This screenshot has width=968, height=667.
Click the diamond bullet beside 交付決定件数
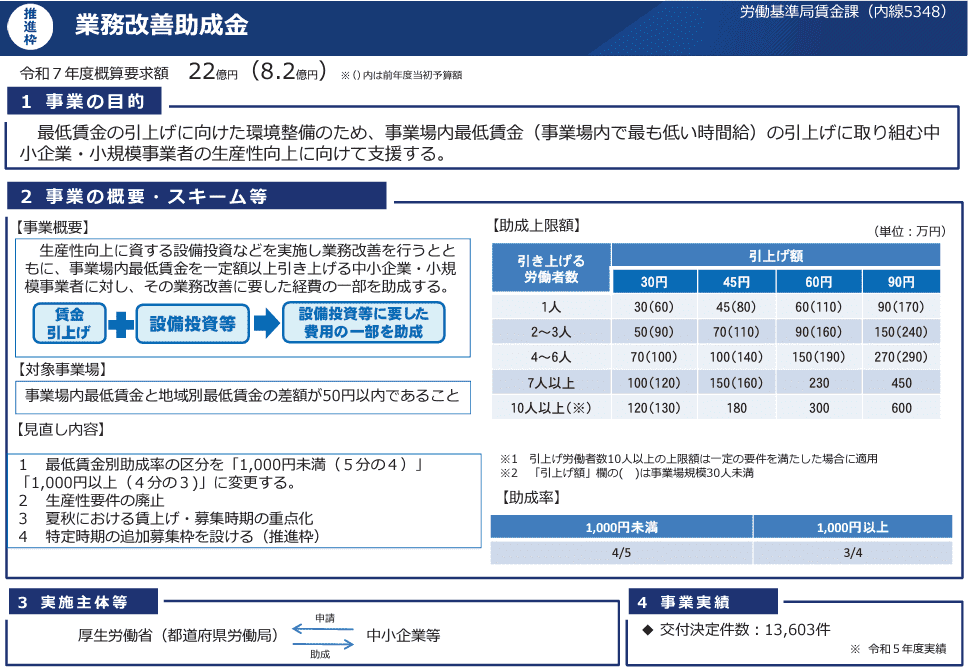647,630
